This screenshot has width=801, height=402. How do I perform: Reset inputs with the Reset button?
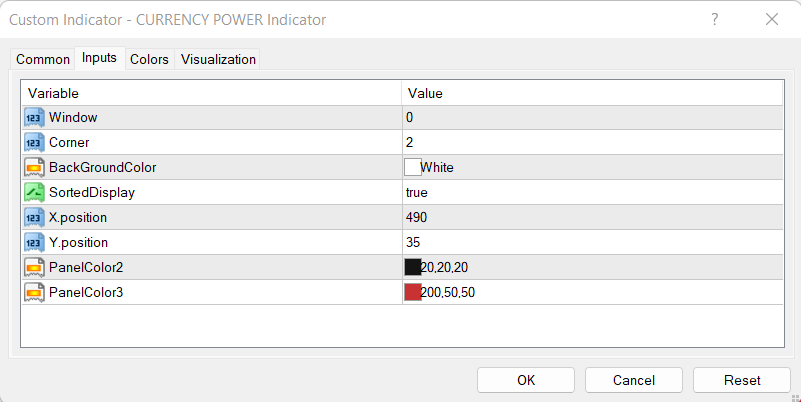(742, 380)
